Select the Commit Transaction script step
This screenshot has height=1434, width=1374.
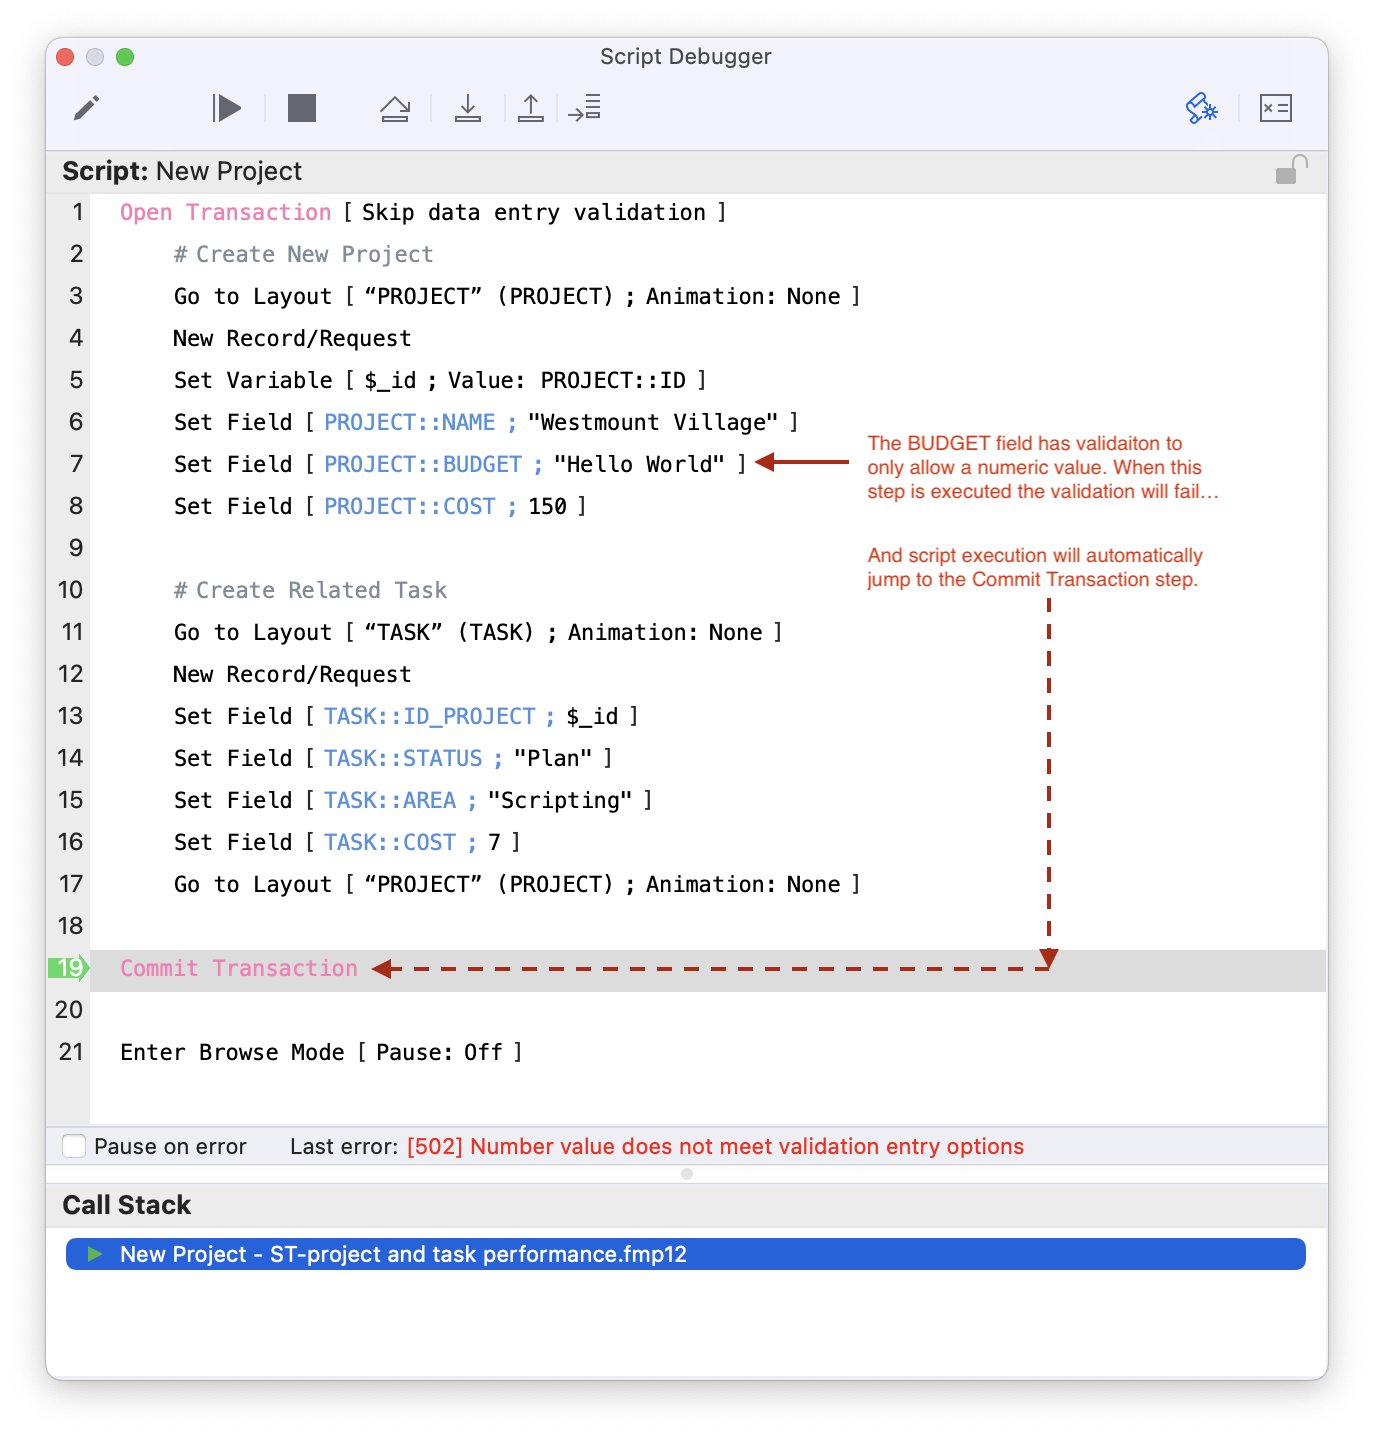[x=238, y=968]
